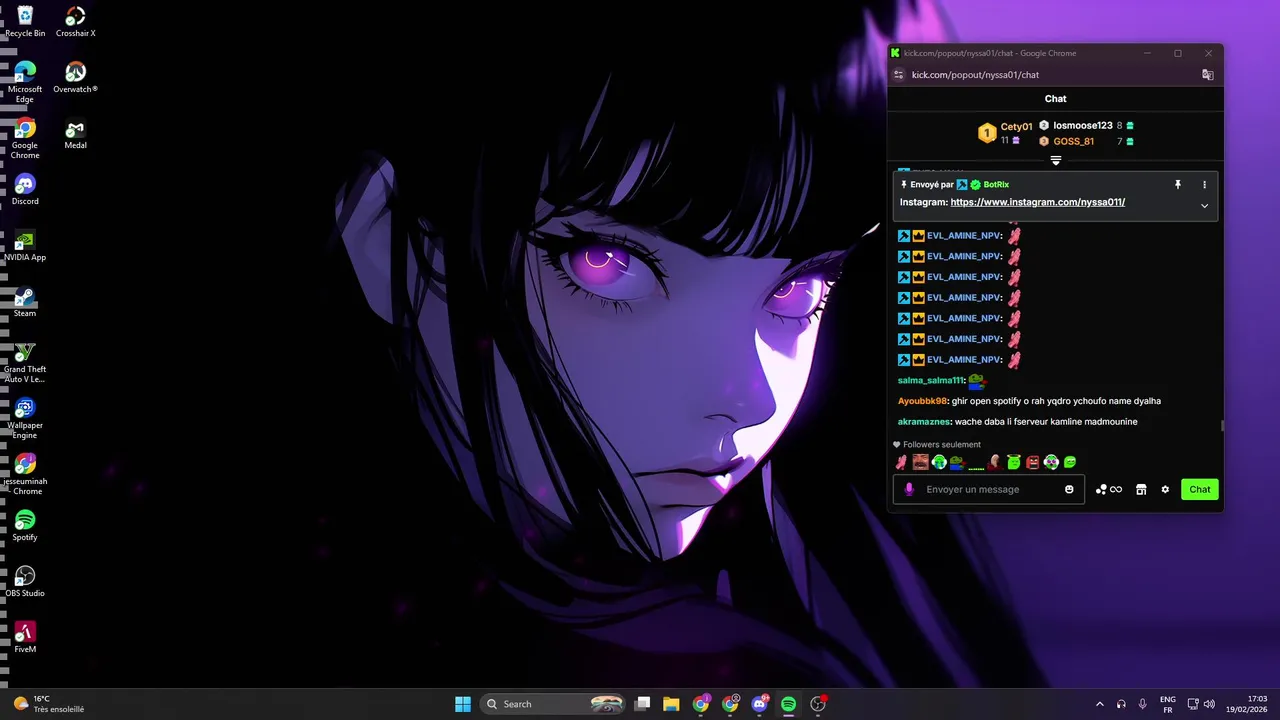The width and height of the screenshot is (1280, 720).
Task: Launch Overwatch from the desktop
Action: 75,77
